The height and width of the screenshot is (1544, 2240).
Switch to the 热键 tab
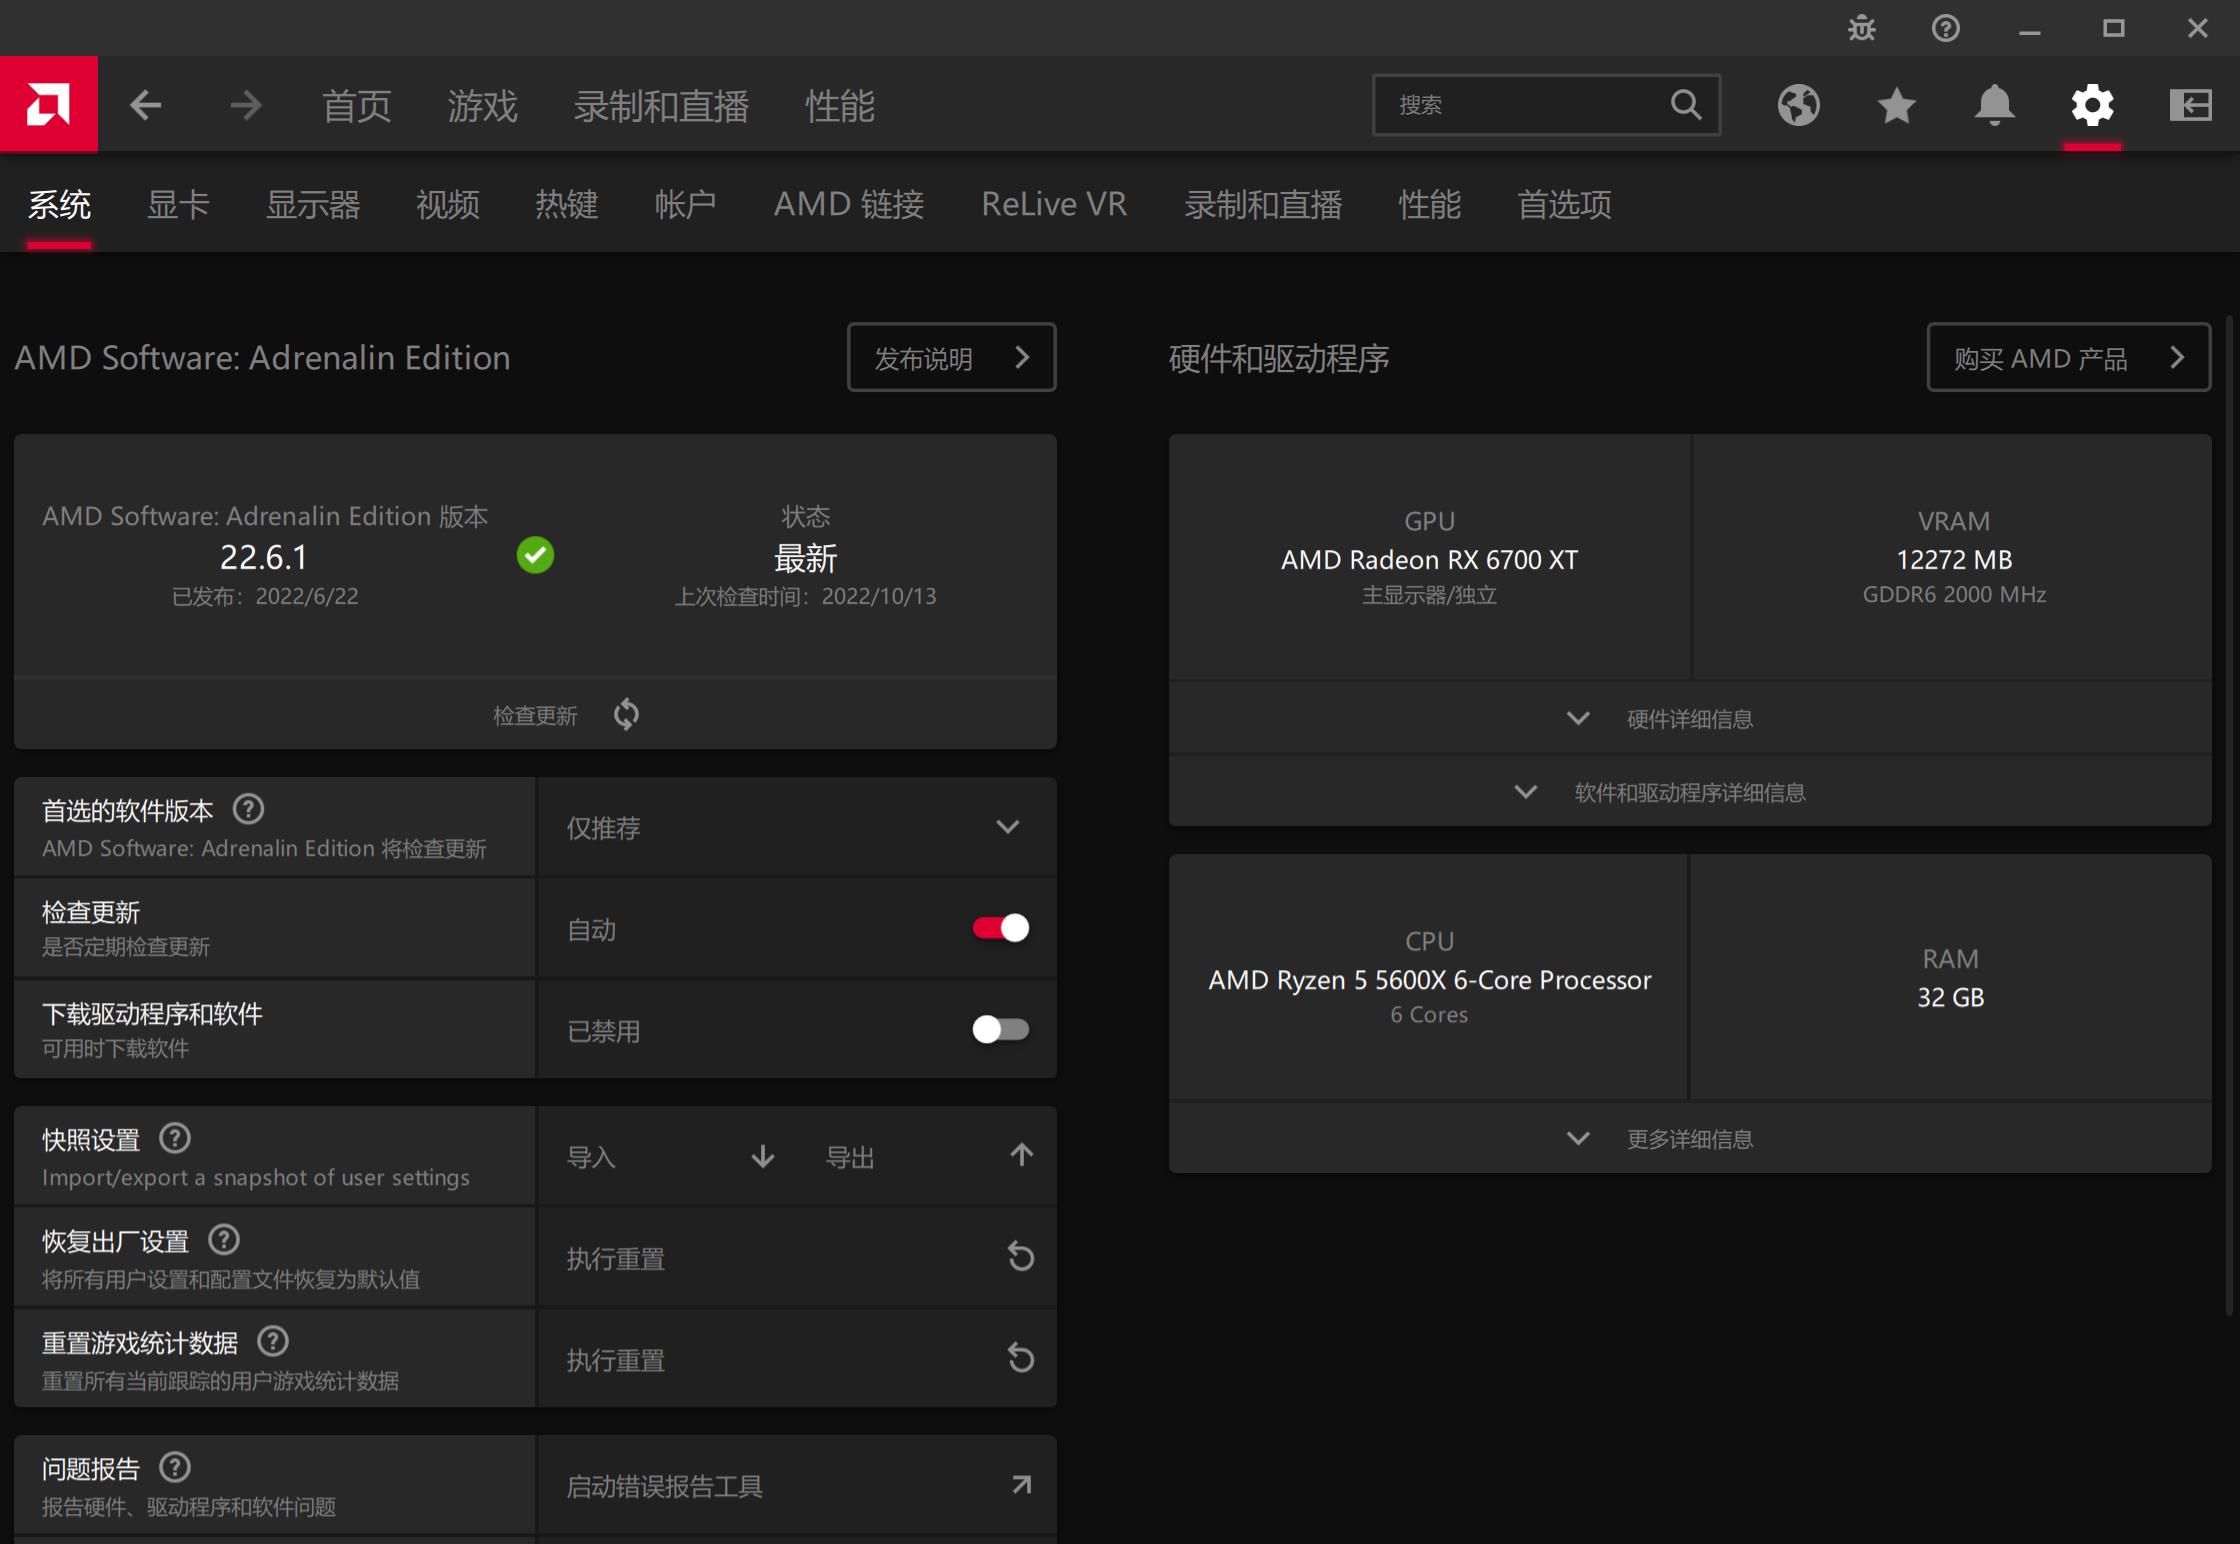click(566, 204)
